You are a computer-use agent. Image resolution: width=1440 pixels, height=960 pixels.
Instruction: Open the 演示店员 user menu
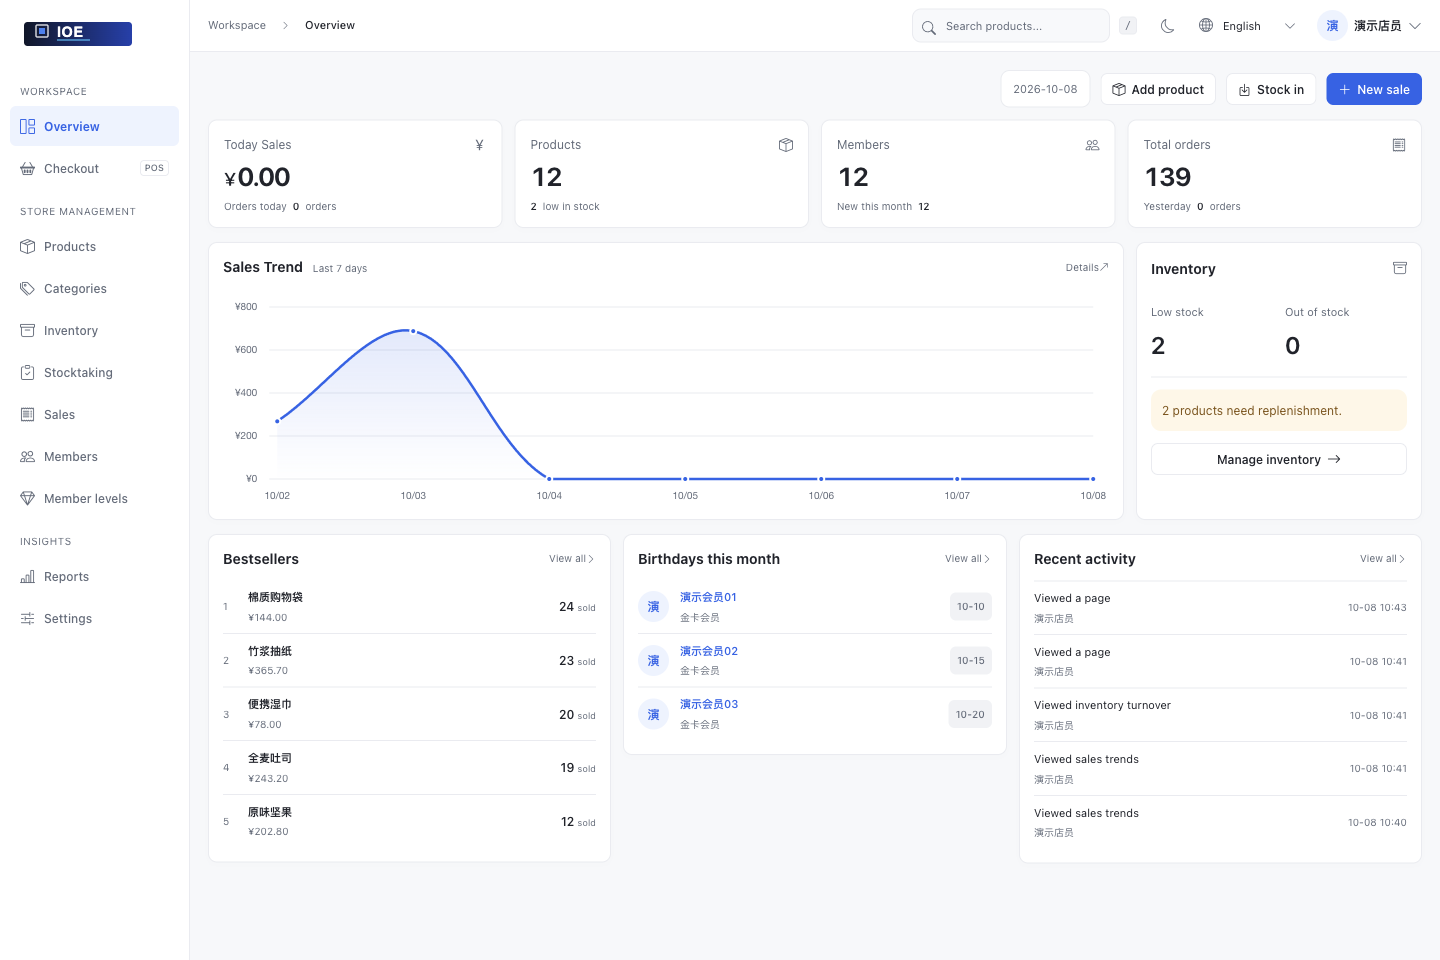(1370, 26)
